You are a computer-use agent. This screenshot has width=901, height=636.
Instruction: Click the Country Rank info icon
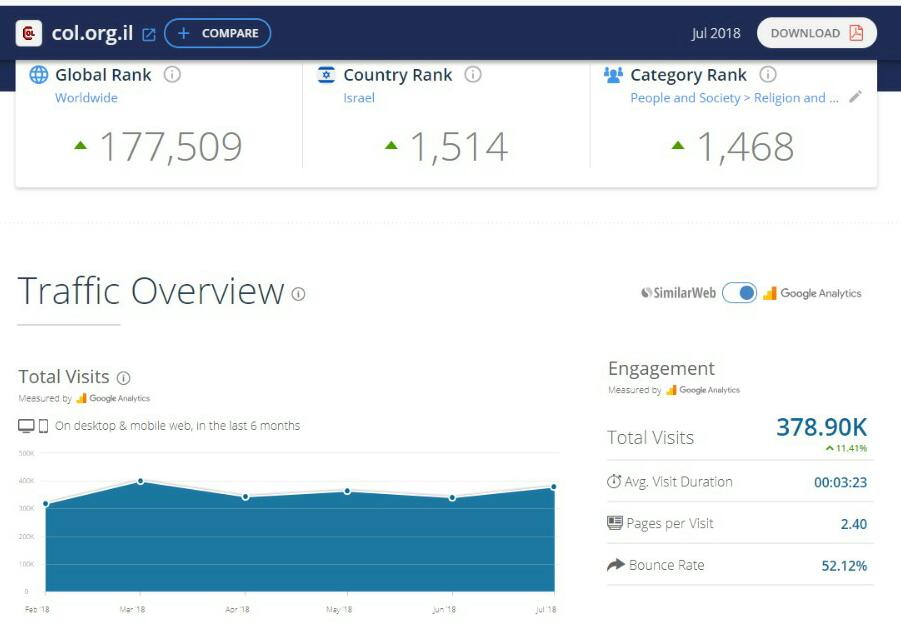tap(473, 75)
